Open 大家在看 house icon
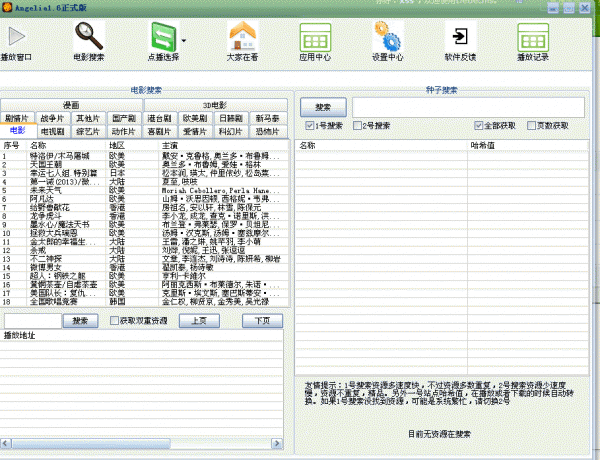This screenshot has height=460, width=600. pyautogui.click(x=241, y=38)
